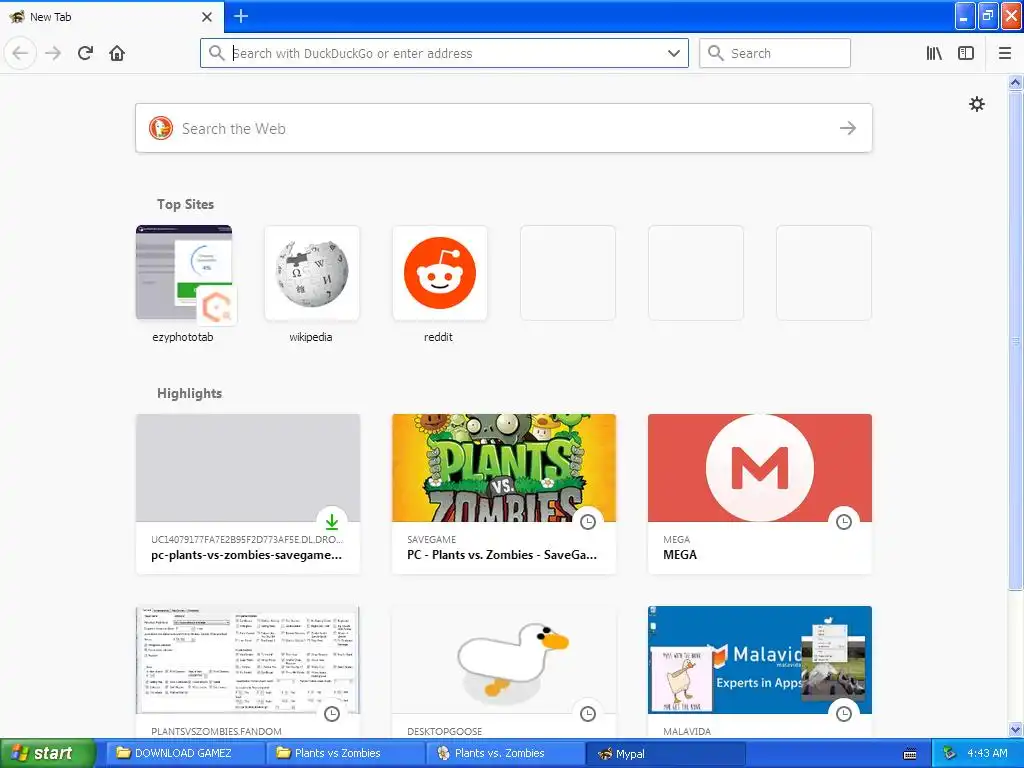Click history clock on Desktopgoose card
The image size is (1024, 768).
[588, 713]
